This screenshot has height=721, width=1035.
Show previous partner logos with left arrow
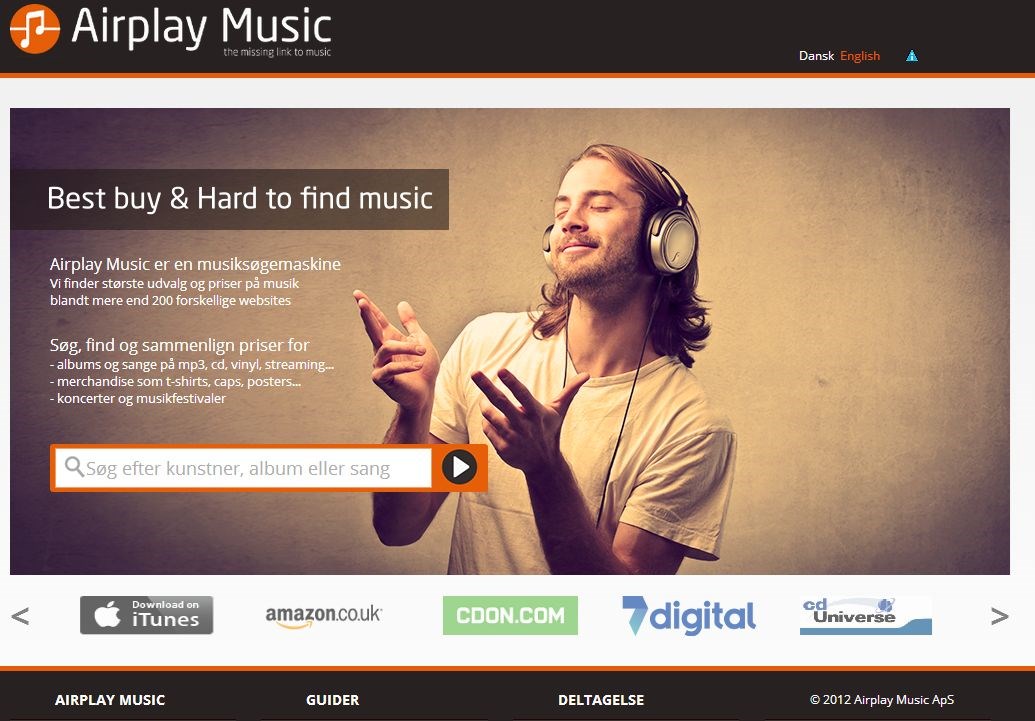pyautogui.click(x=20, y=616)
